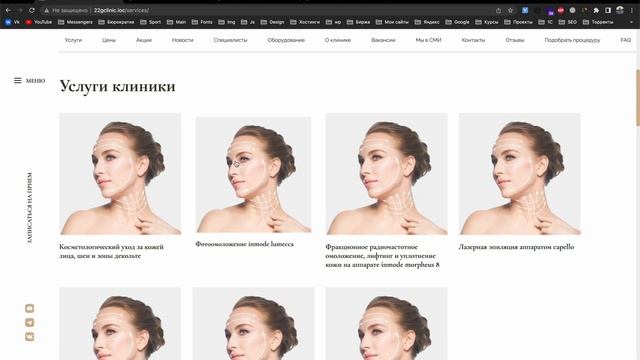Go to the О клинике page

338,40
